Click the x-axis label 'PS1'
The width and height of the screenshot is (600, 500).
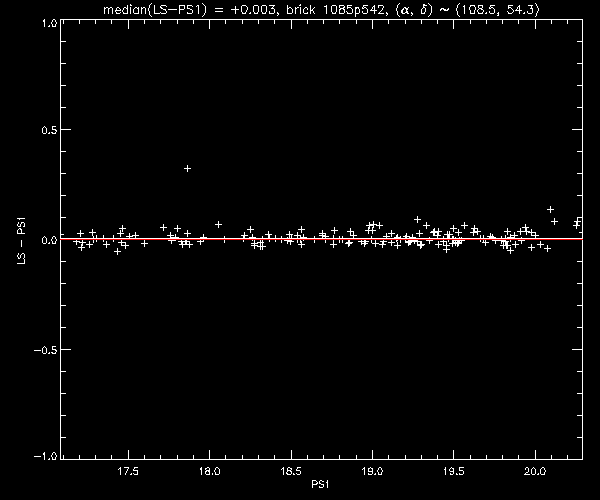320,484
